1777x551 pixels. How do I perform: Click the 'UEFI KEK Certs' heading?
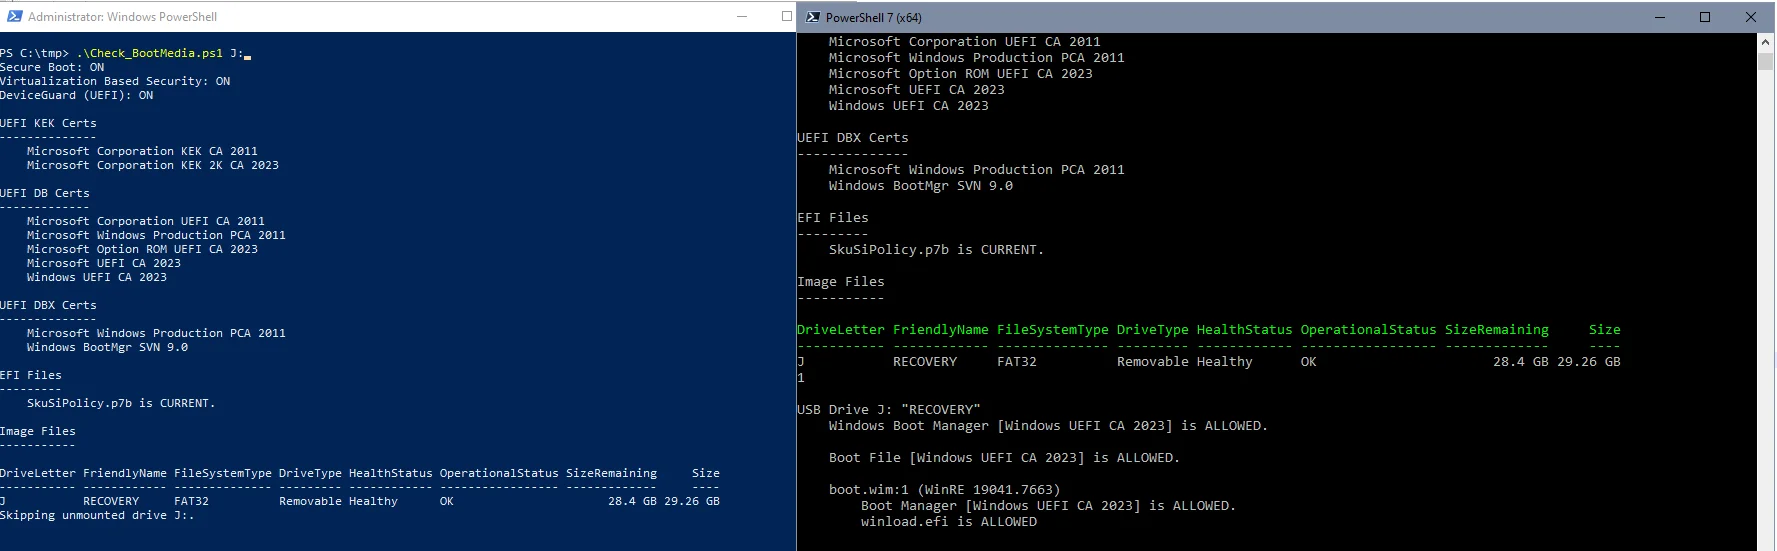point(48,123)
